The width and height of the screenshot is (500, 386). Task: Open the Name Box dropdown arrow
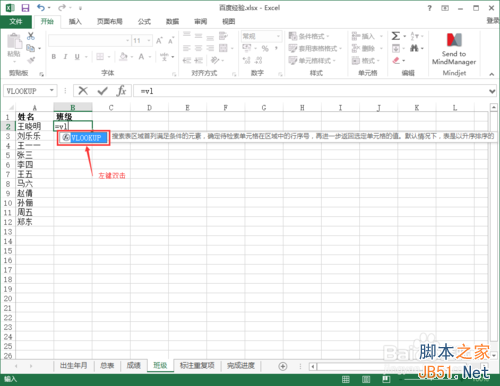coord(52,90)
